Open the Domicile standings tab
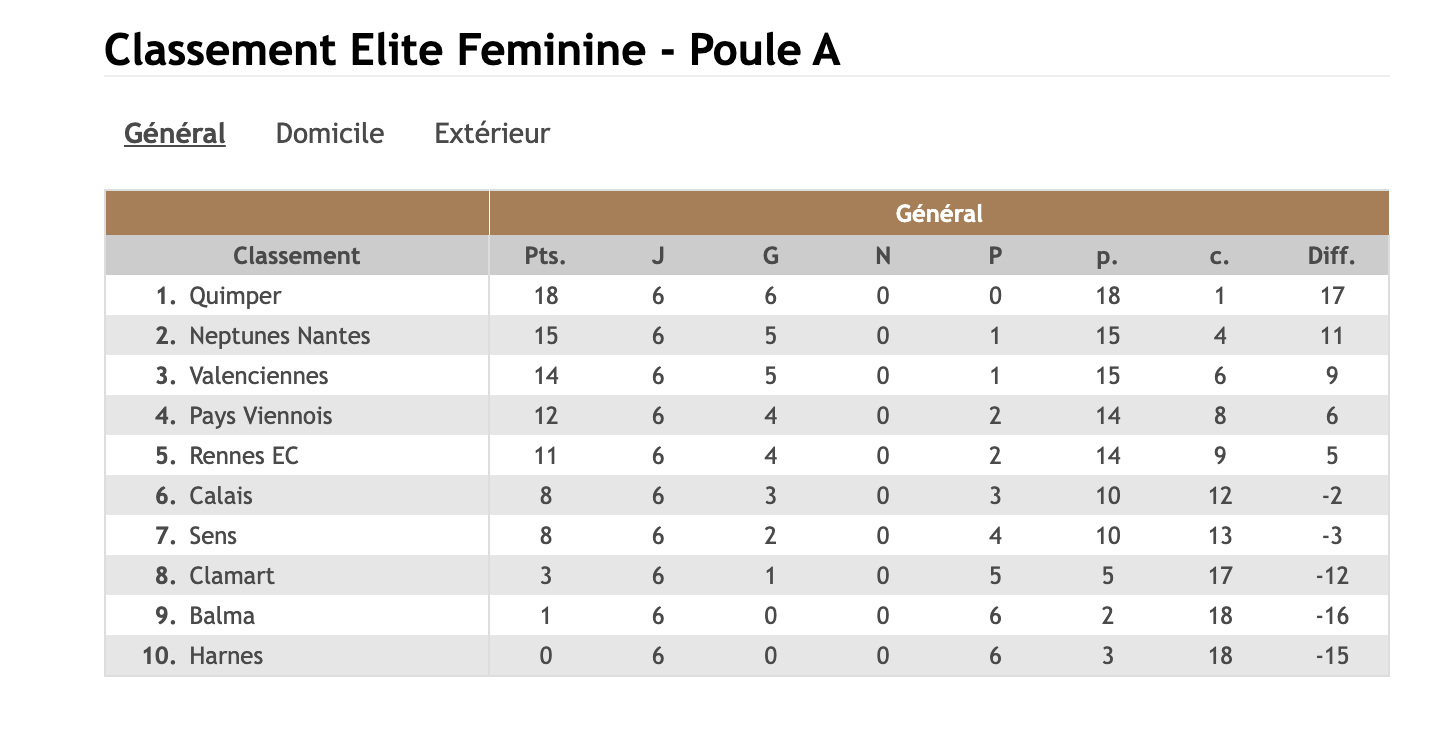Screen dimensions: 1444x738 [x=329, y=133]
